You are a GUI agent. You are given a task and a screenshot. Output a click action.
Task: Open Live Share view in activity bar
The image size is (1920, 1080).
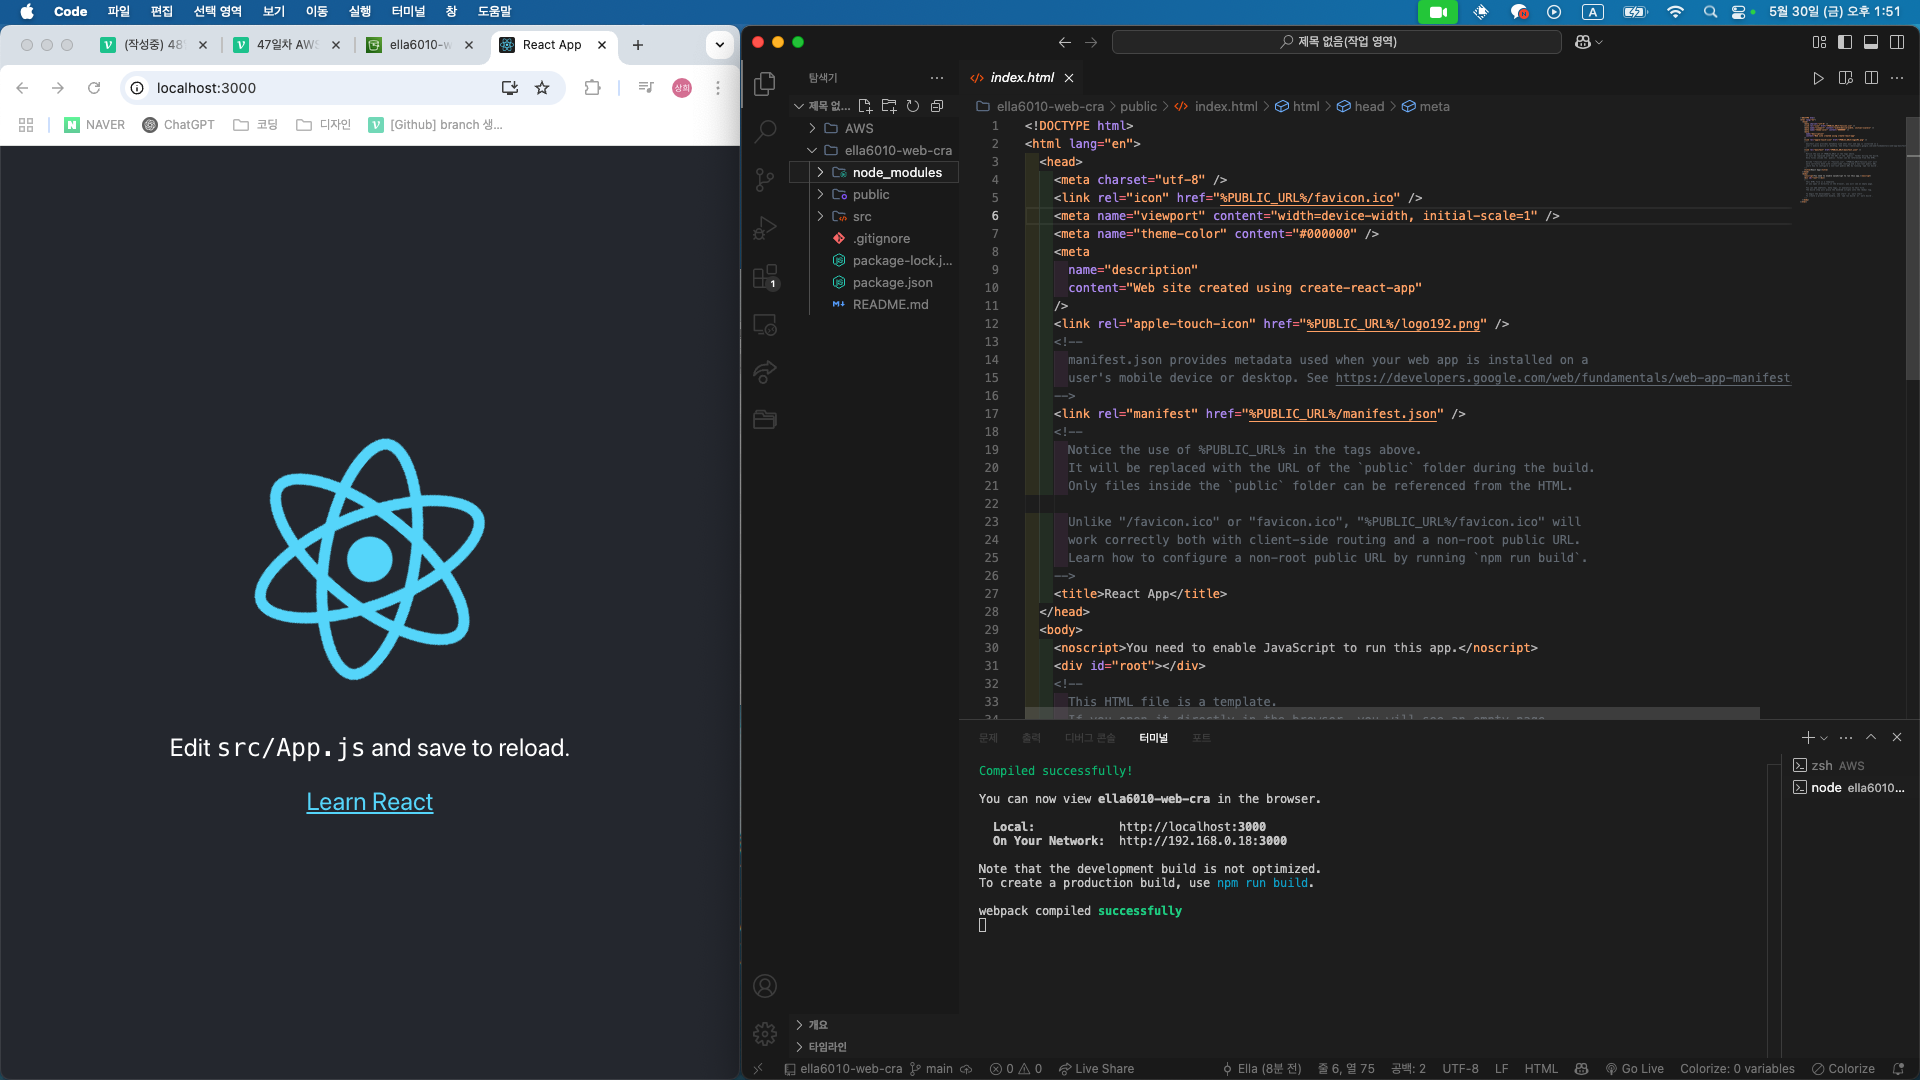pyautogui.click(x=765, y=372)
